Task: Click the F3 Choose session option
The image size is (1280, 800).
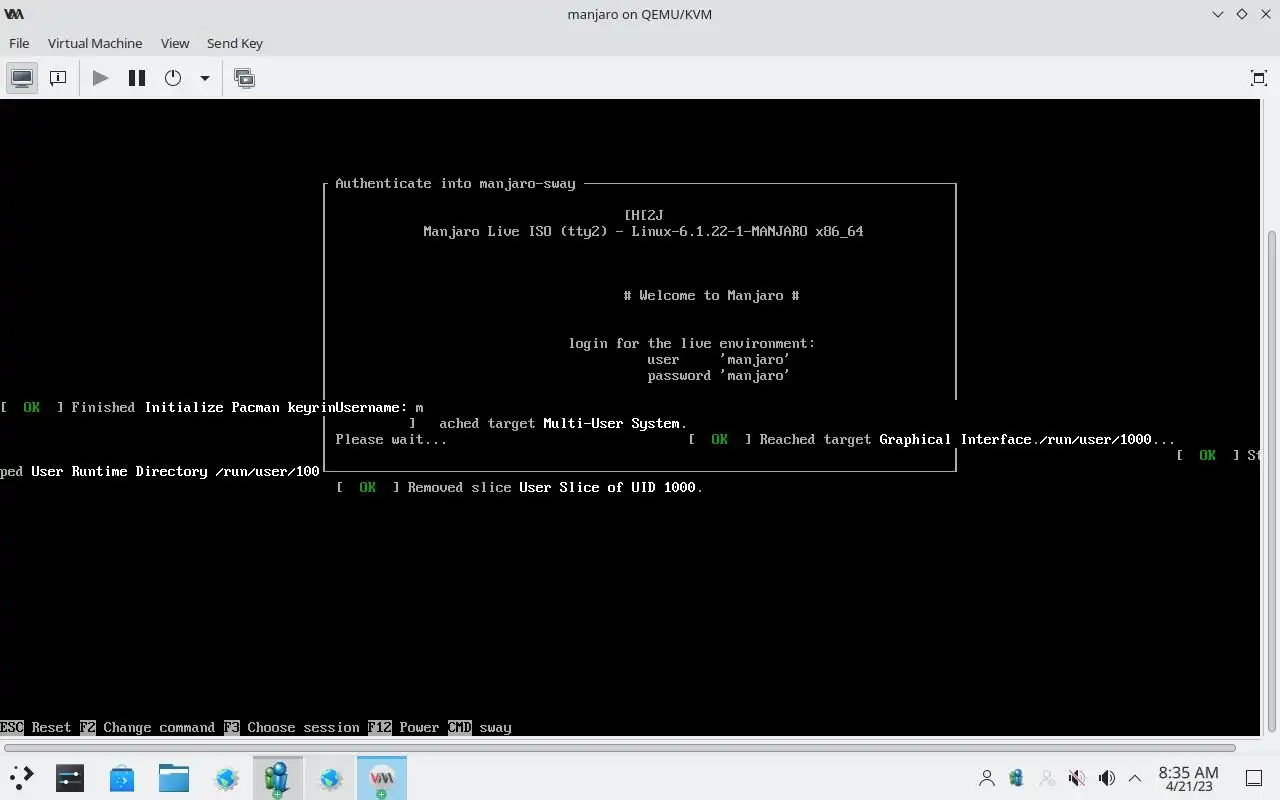Action: coord(292,727)
